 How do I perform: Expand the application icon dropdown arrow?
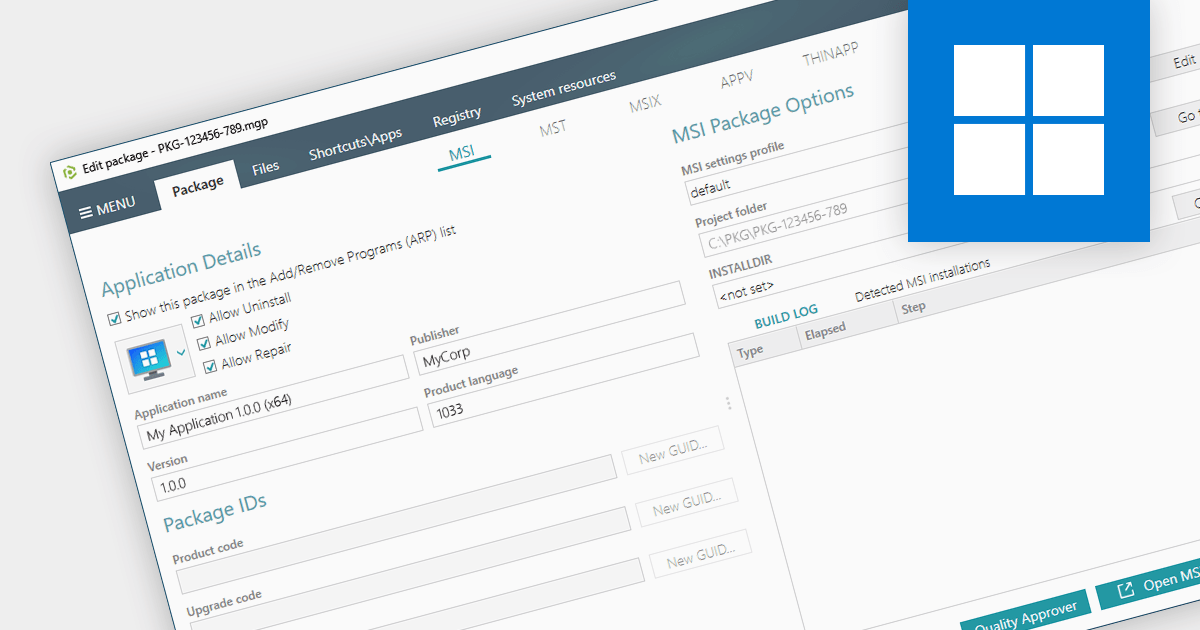click(181, 351)
